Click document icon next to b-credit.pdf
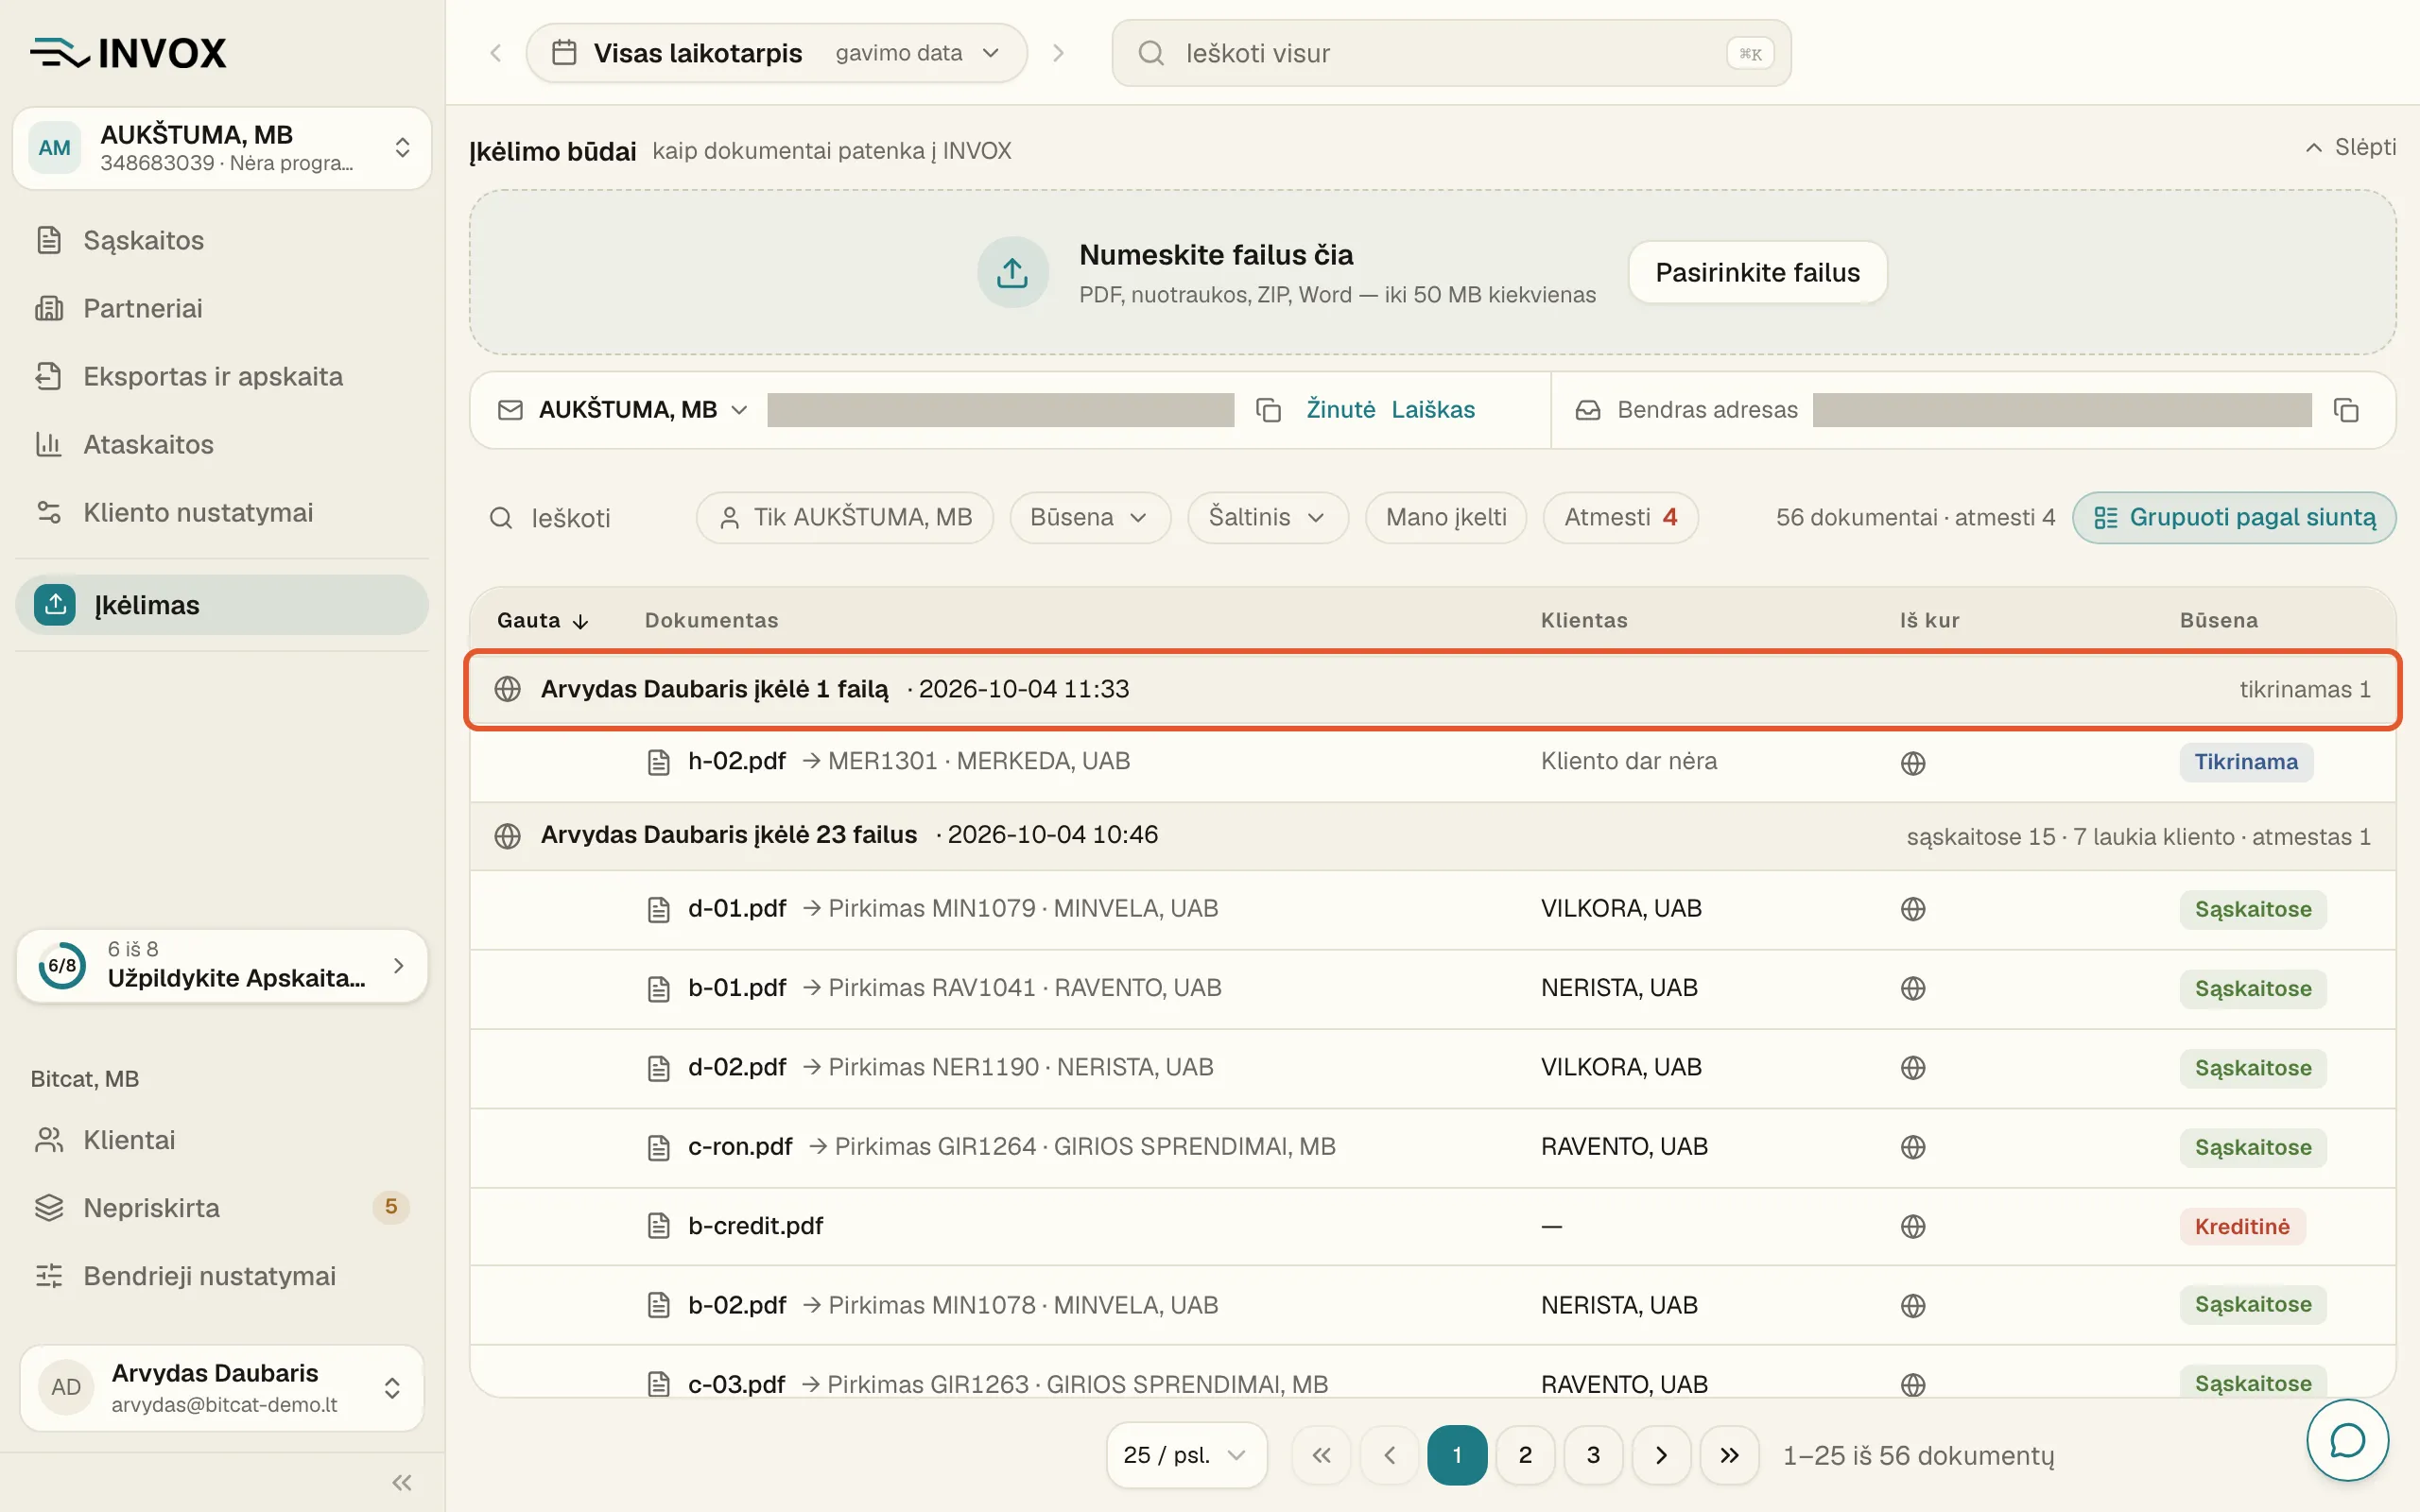 point(658,1226)
